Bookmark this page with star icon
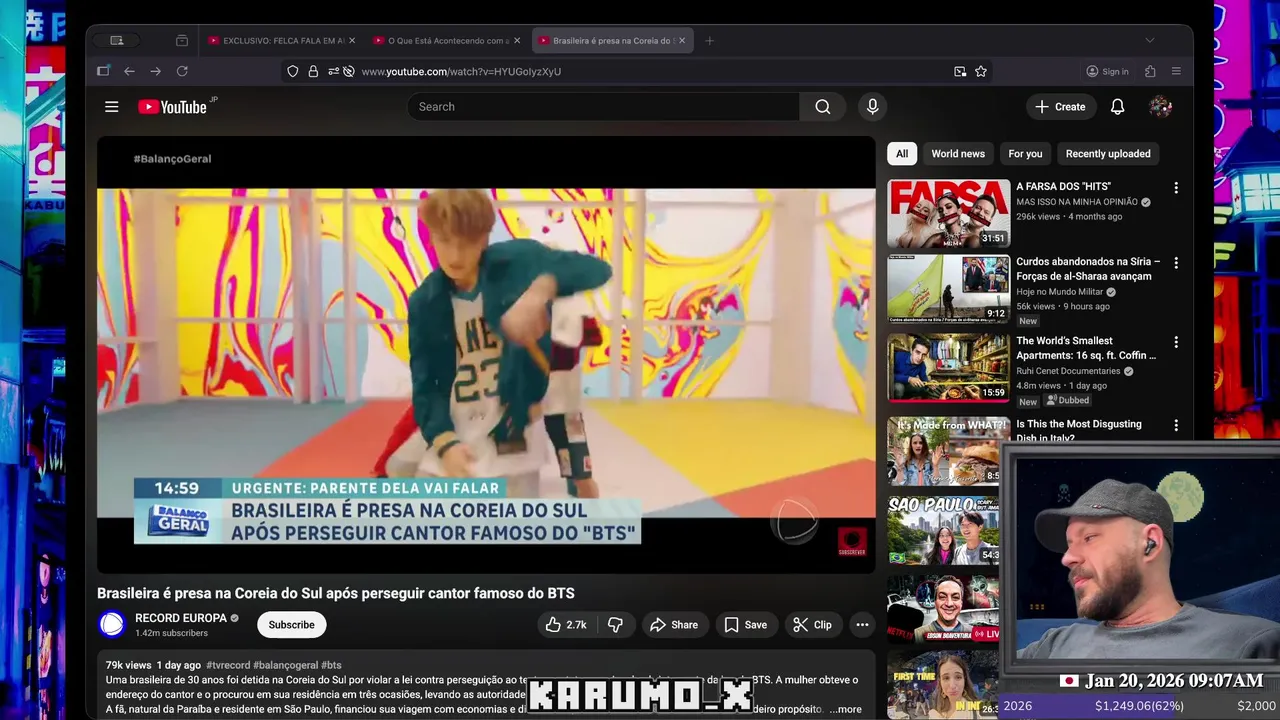Screen dimensions: 1280x720 pos(981,72)
